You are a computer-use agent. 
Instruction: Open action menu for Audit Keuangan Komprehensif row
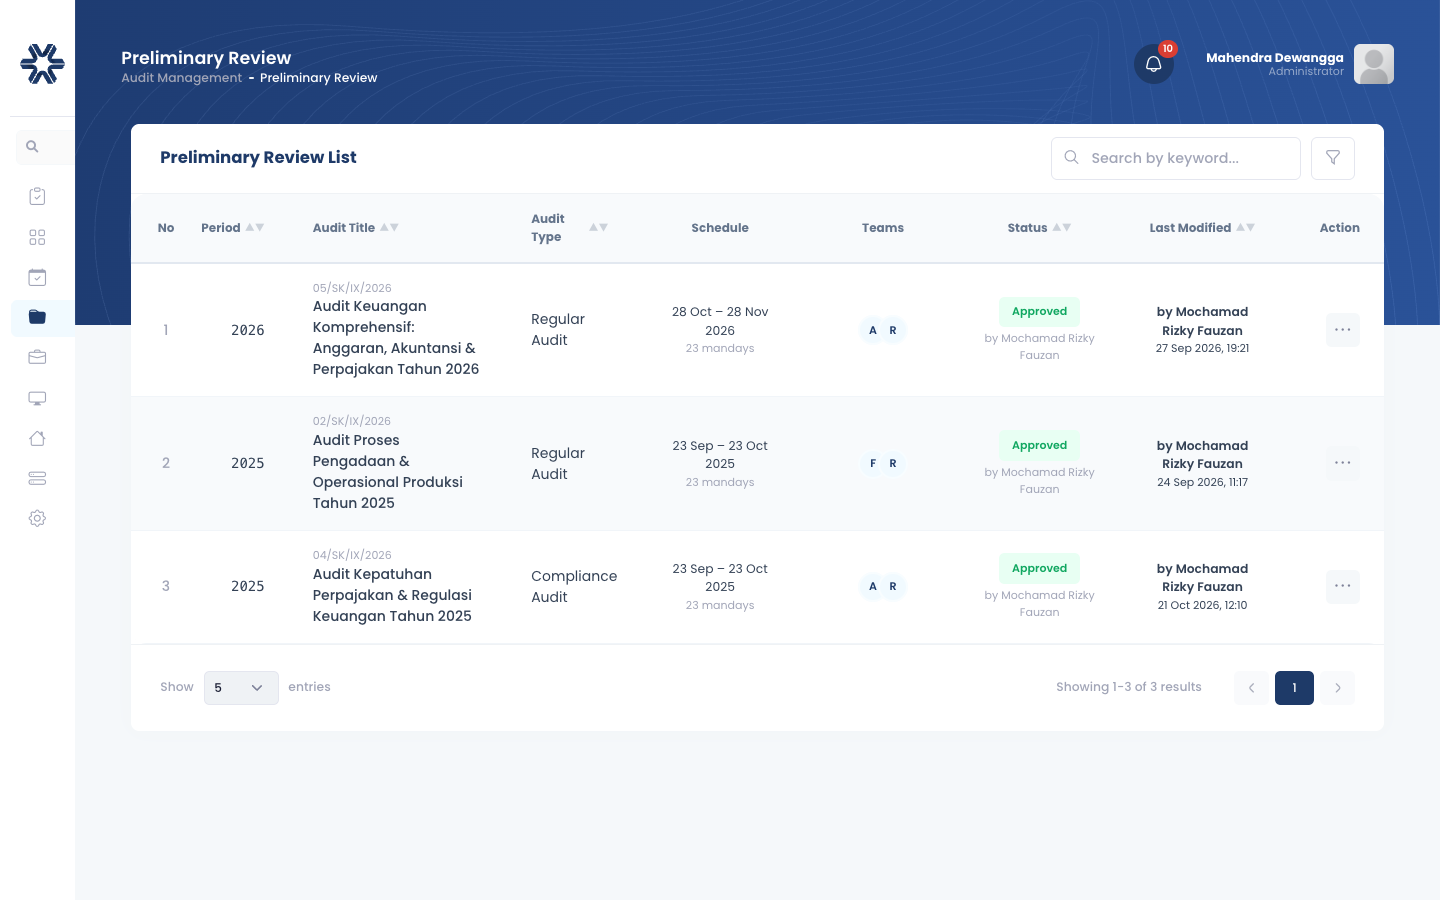tap(1343, 330)
